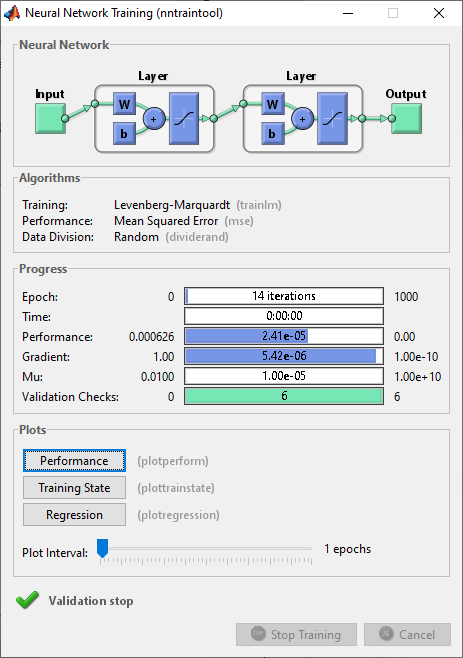Open the Regression plot
This screenshot has width=463, height=658.
click(74, 514)
